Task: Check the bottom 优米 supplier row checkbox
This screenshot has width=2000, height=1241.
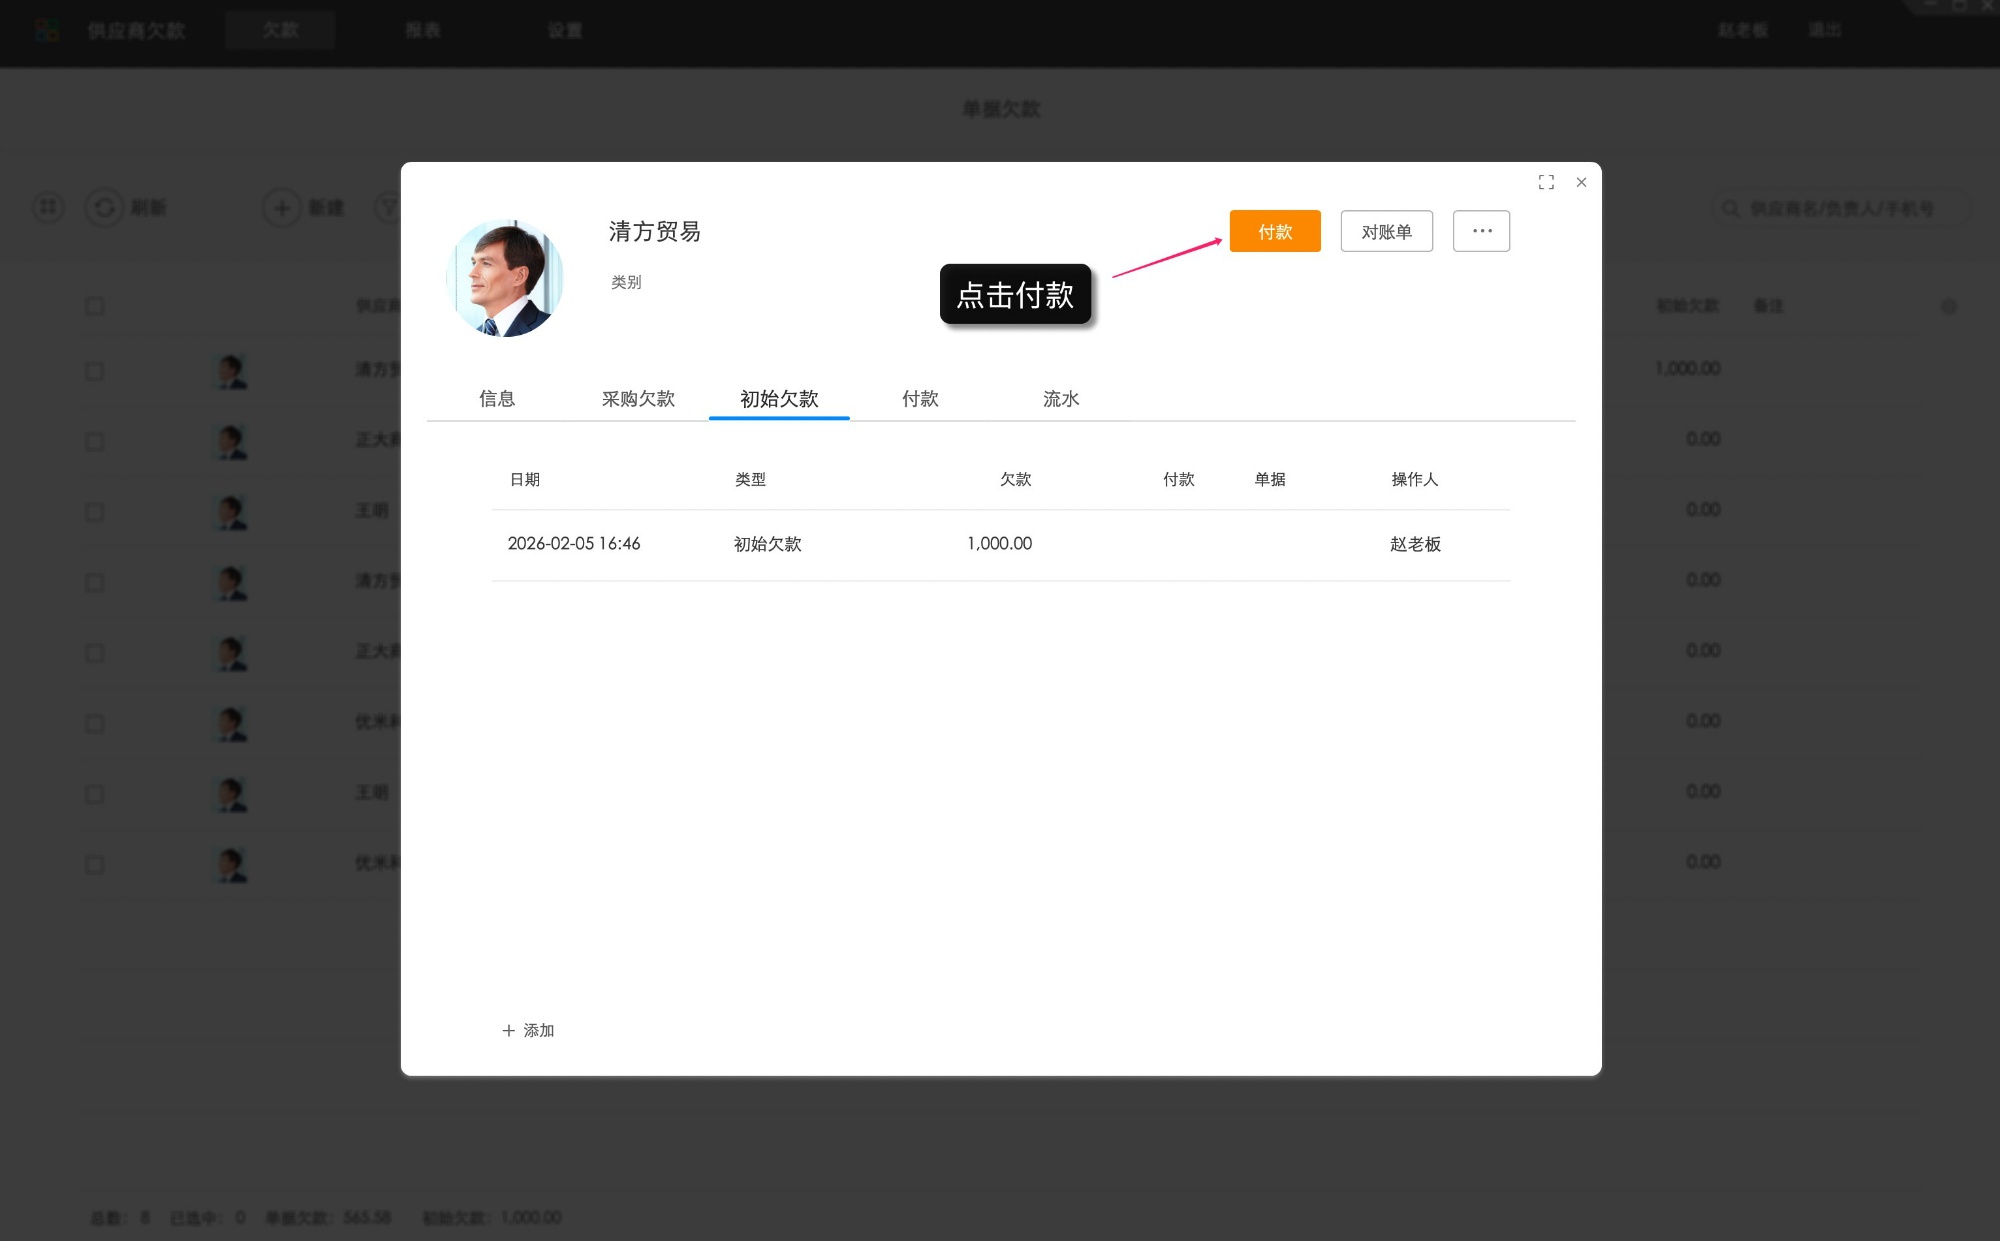Action: [x=95, y=864]
